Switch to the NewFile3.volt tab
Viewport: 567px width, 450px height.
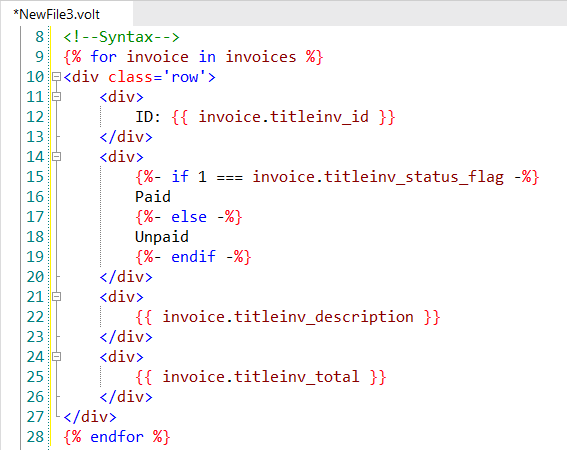(57, 14)
